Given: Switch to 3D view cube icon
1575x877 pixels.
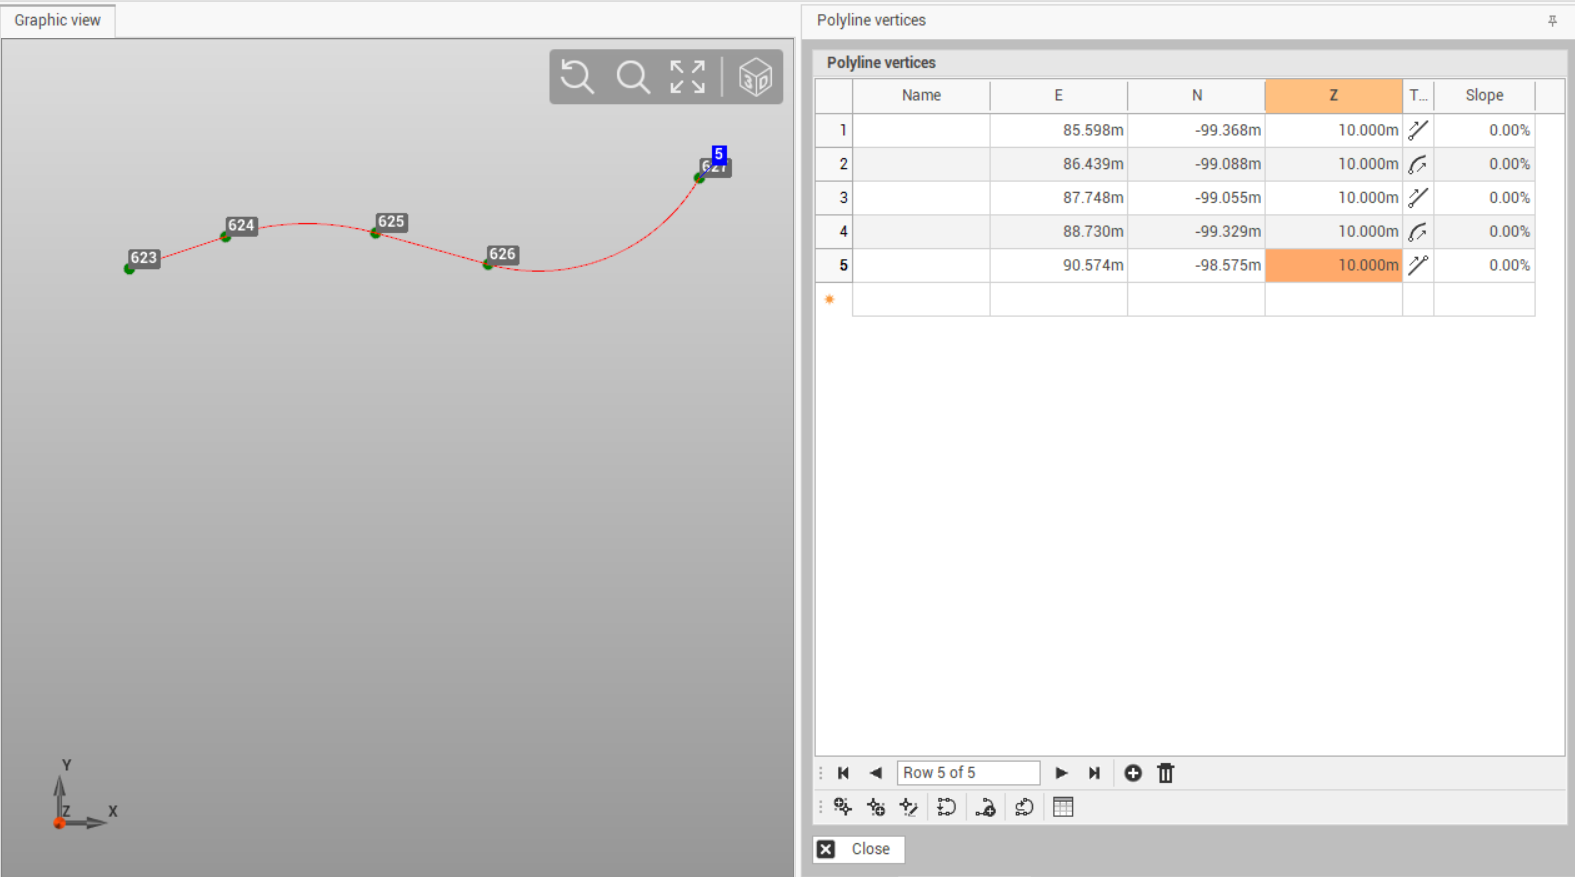Looking at the screenshot, I should [755, 77].
